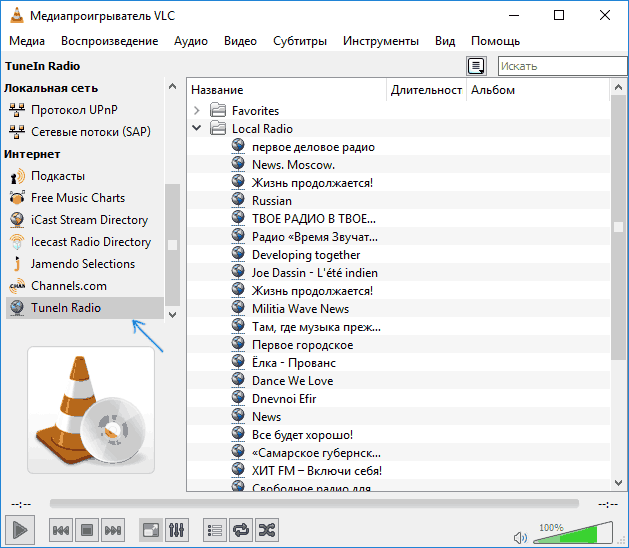Image resolution: width=629 pixels, height=548 pixels.
Task: Click the Favorites folder icon
Action: 218,110
